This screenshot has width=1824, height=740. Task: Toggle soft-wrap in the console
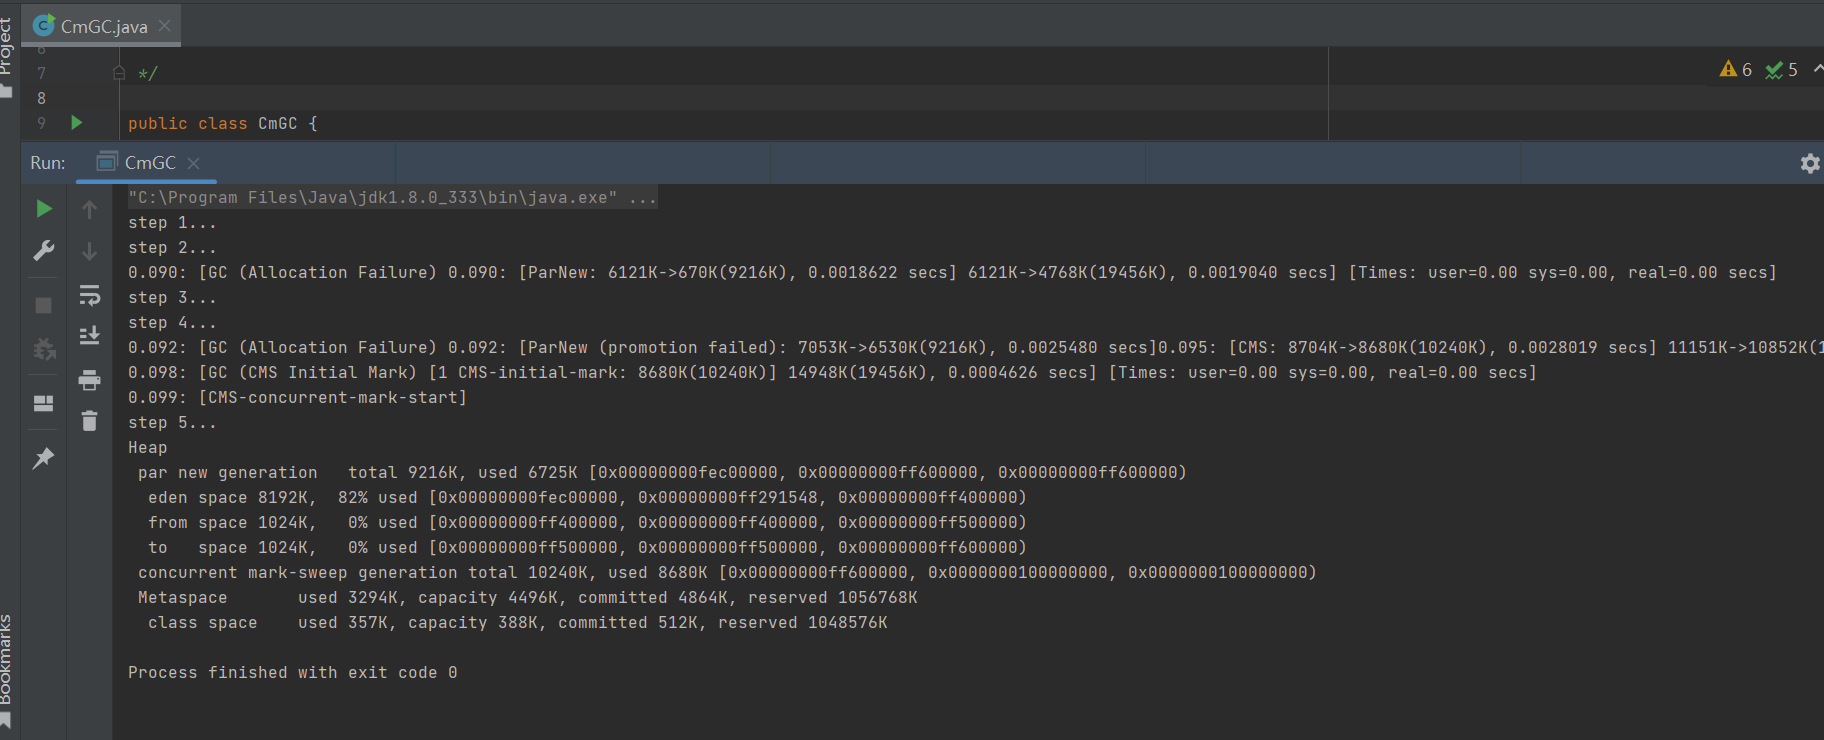[x=89, y=295]
